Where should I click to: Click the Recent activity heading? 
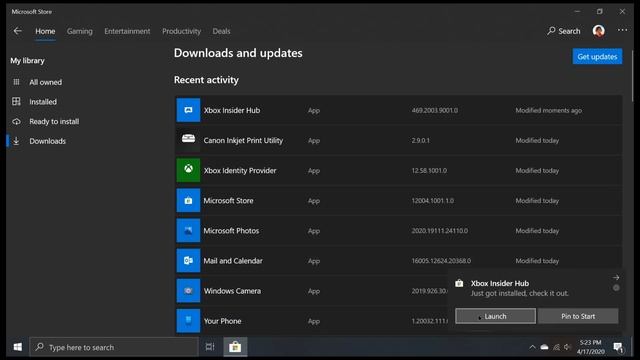pos(206,80)
